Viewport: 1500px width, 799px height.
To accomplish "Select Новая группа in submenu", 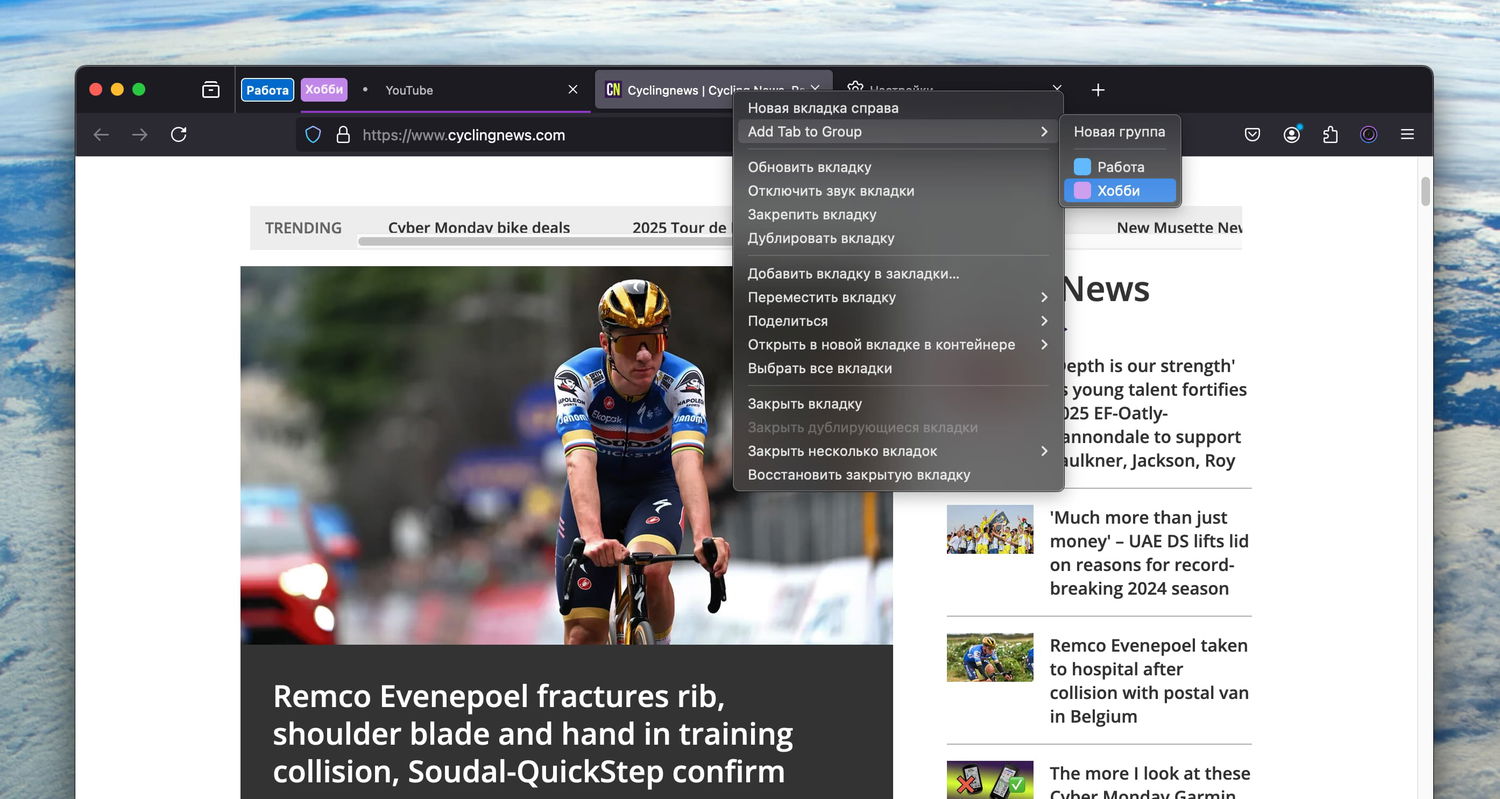I will (x=1120, y=131).
